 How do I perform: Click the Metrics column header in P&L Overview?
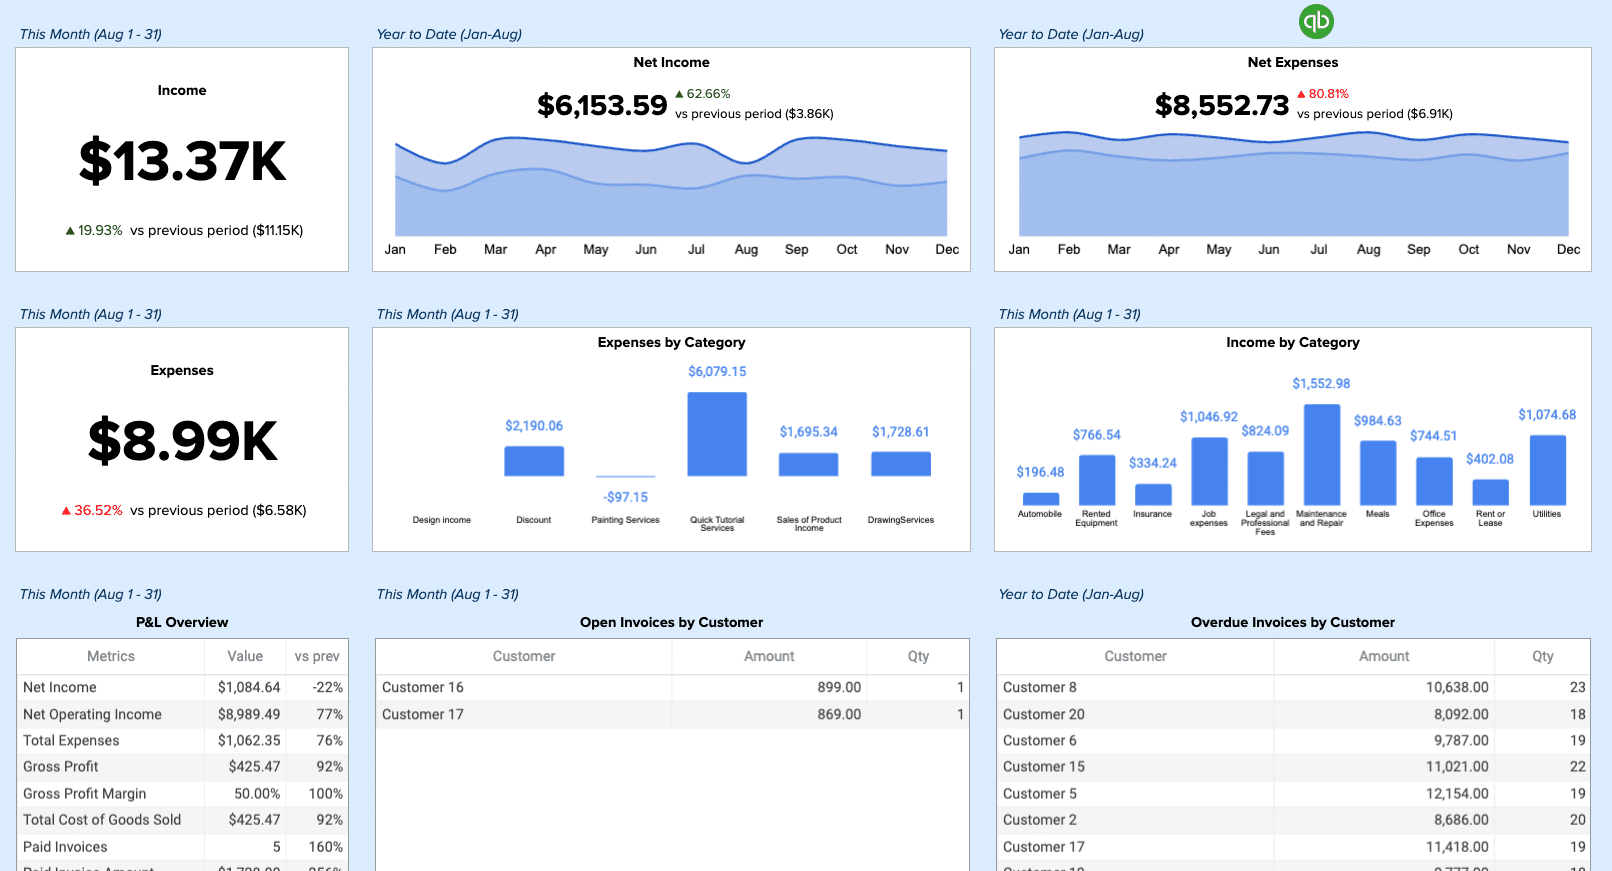coord(111,657)
